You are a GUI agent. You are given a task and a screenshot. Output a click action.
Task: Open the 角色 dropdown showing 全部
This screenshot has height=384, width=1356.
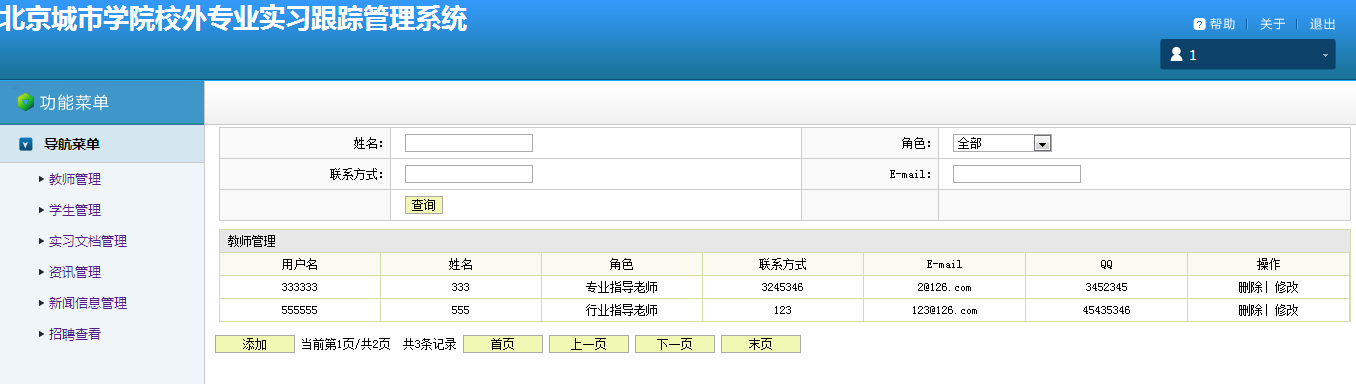coord(1002,143)
